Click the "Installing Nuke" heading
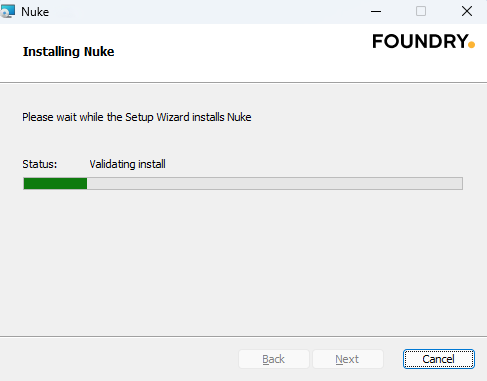The image size is (487, 381). 68,52
